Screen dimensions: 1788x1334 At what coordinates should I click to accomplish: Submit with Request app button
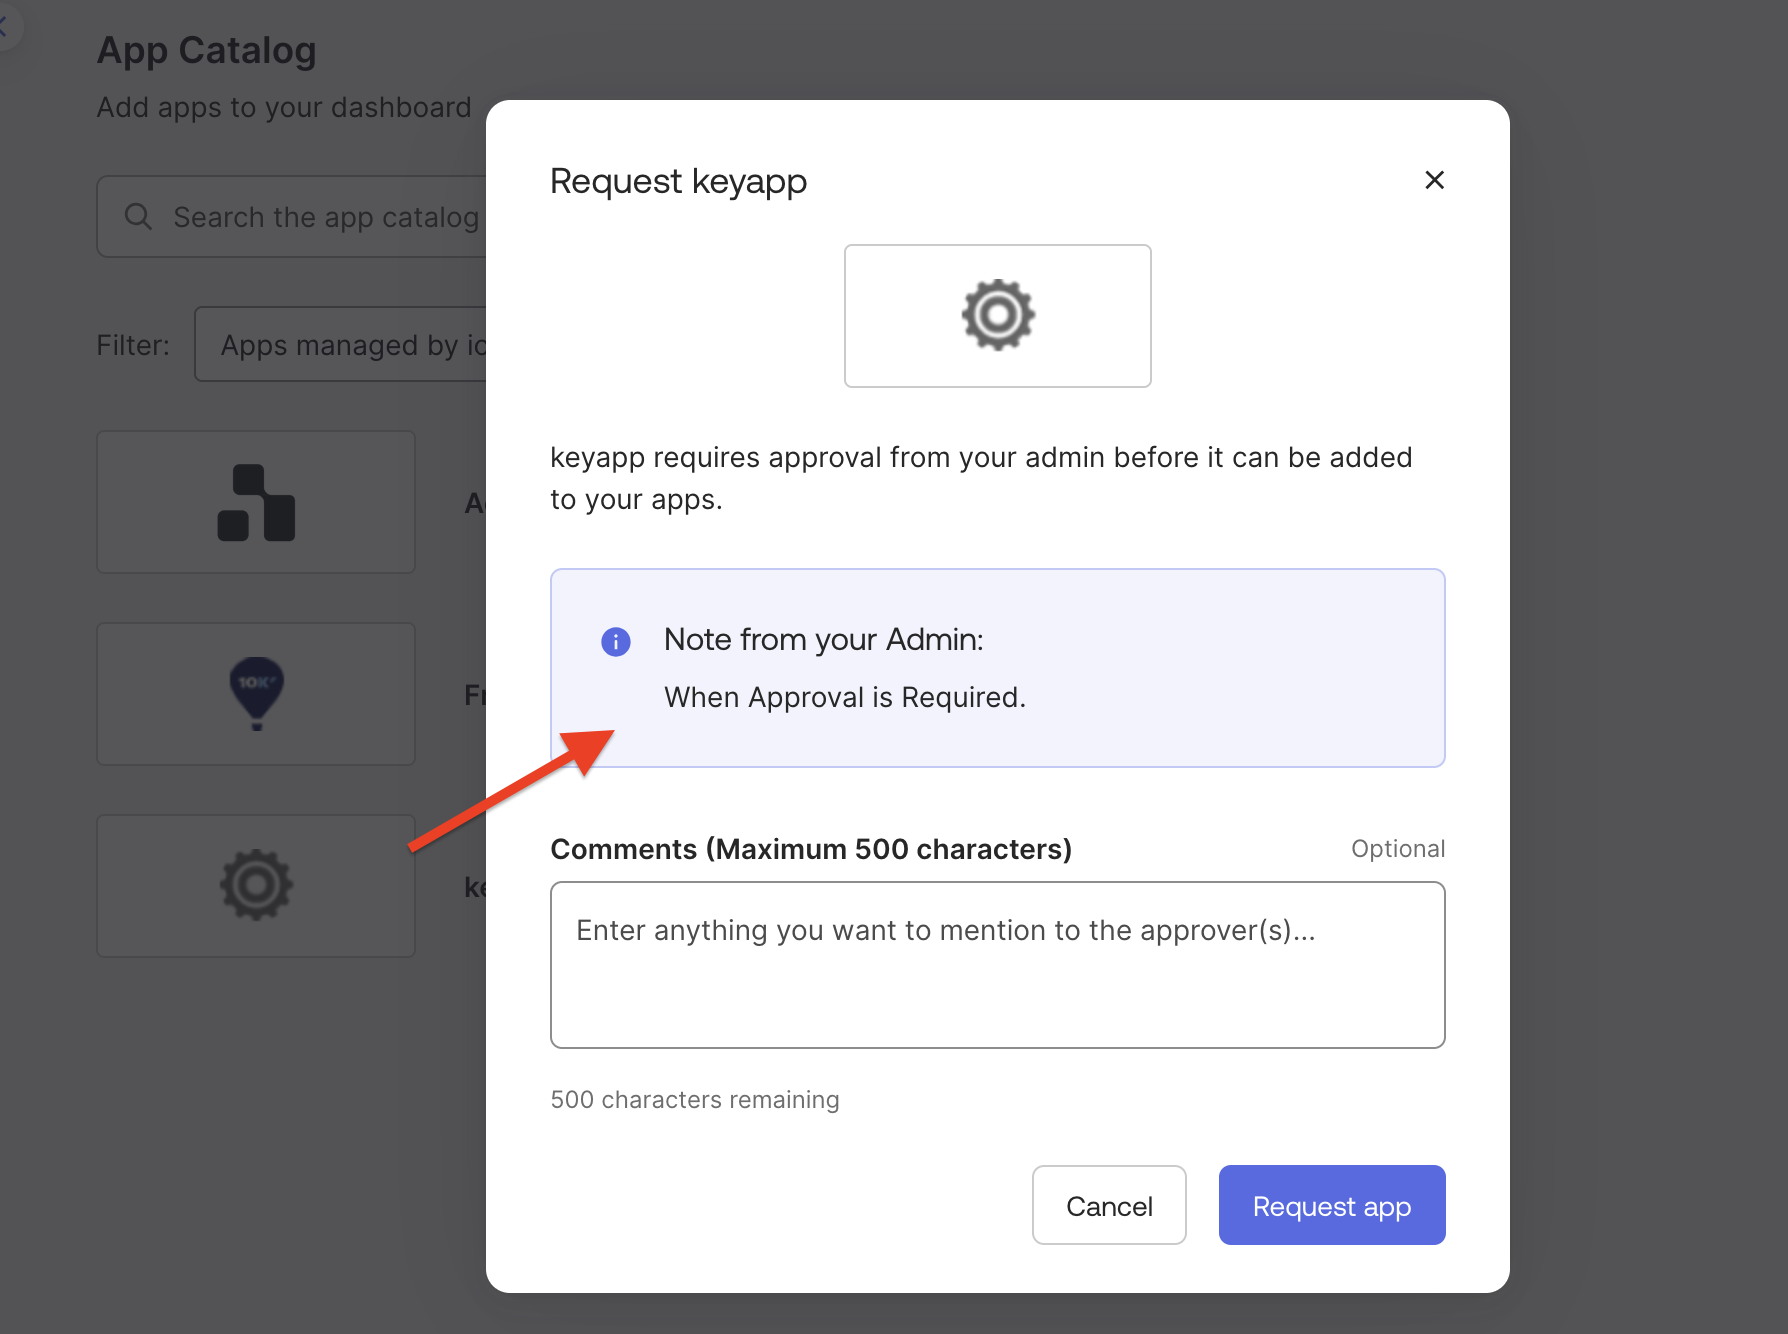[x=1332, y=1205]
